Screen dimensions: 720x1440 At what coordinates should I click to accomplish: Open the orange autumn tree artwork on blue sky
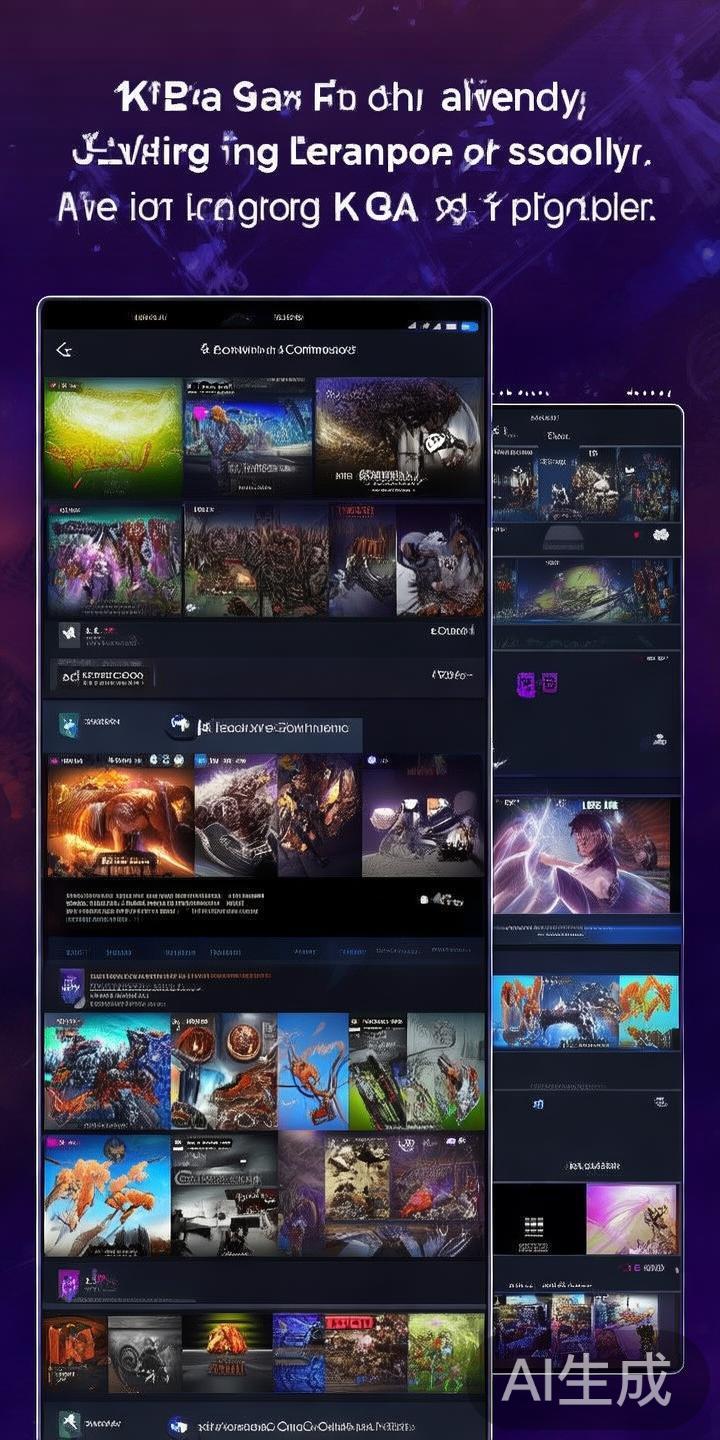(x=107, y=1195)
